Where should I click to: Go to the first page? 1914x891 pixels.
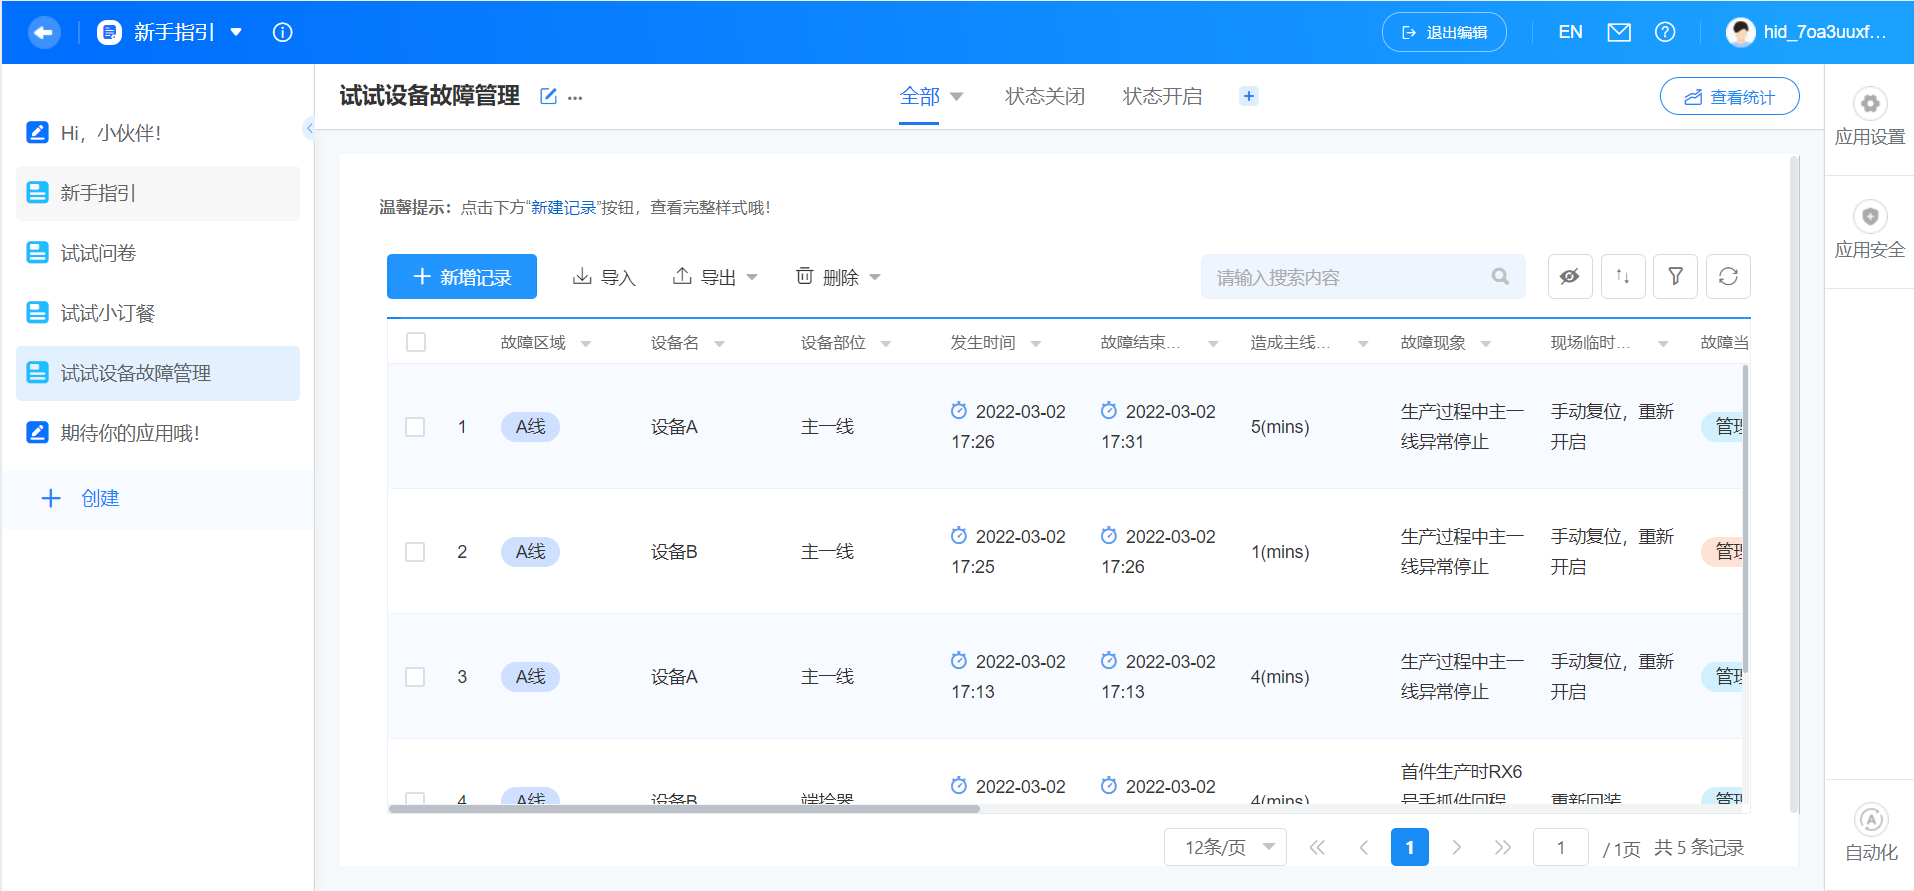[x=1317, y=848]
